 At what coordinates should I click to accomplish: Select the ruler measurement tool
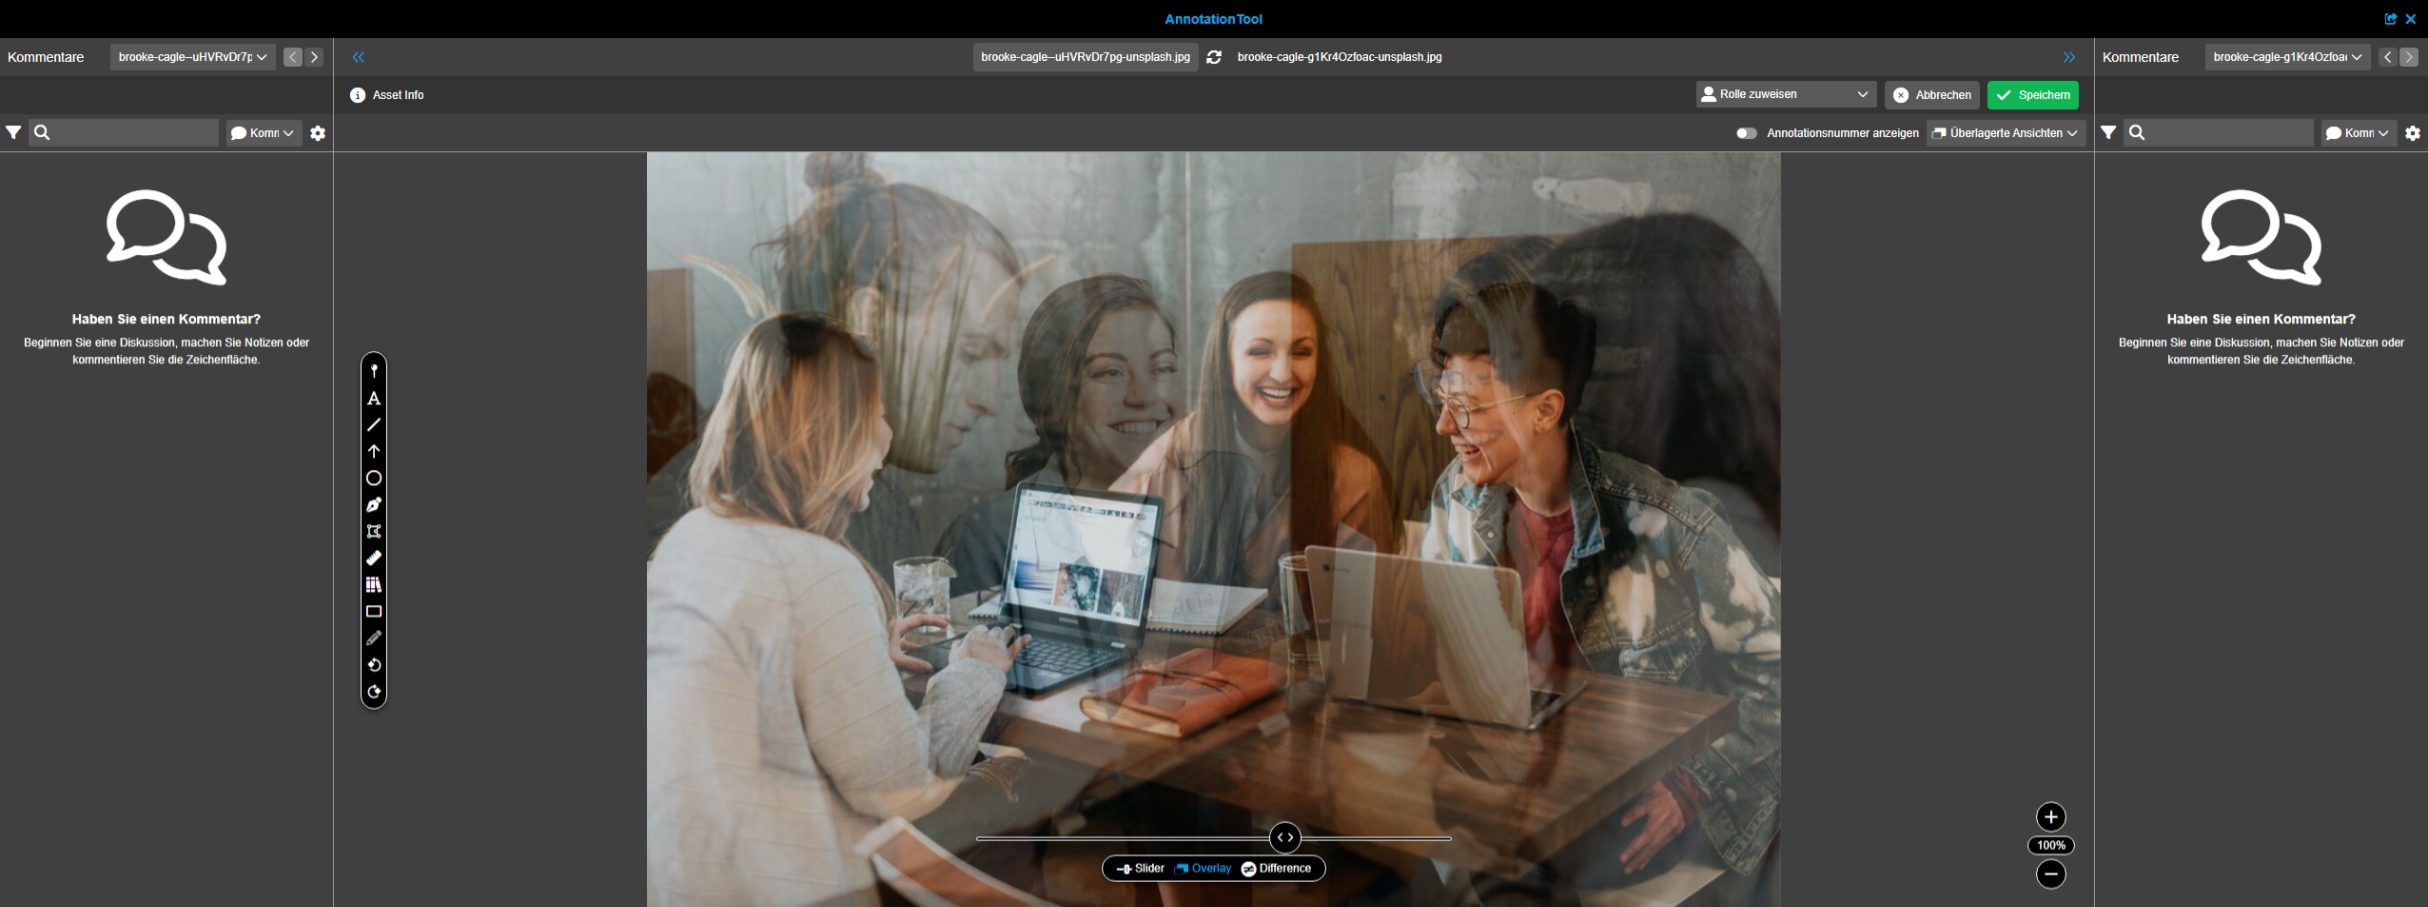click(x=374, y=558)
